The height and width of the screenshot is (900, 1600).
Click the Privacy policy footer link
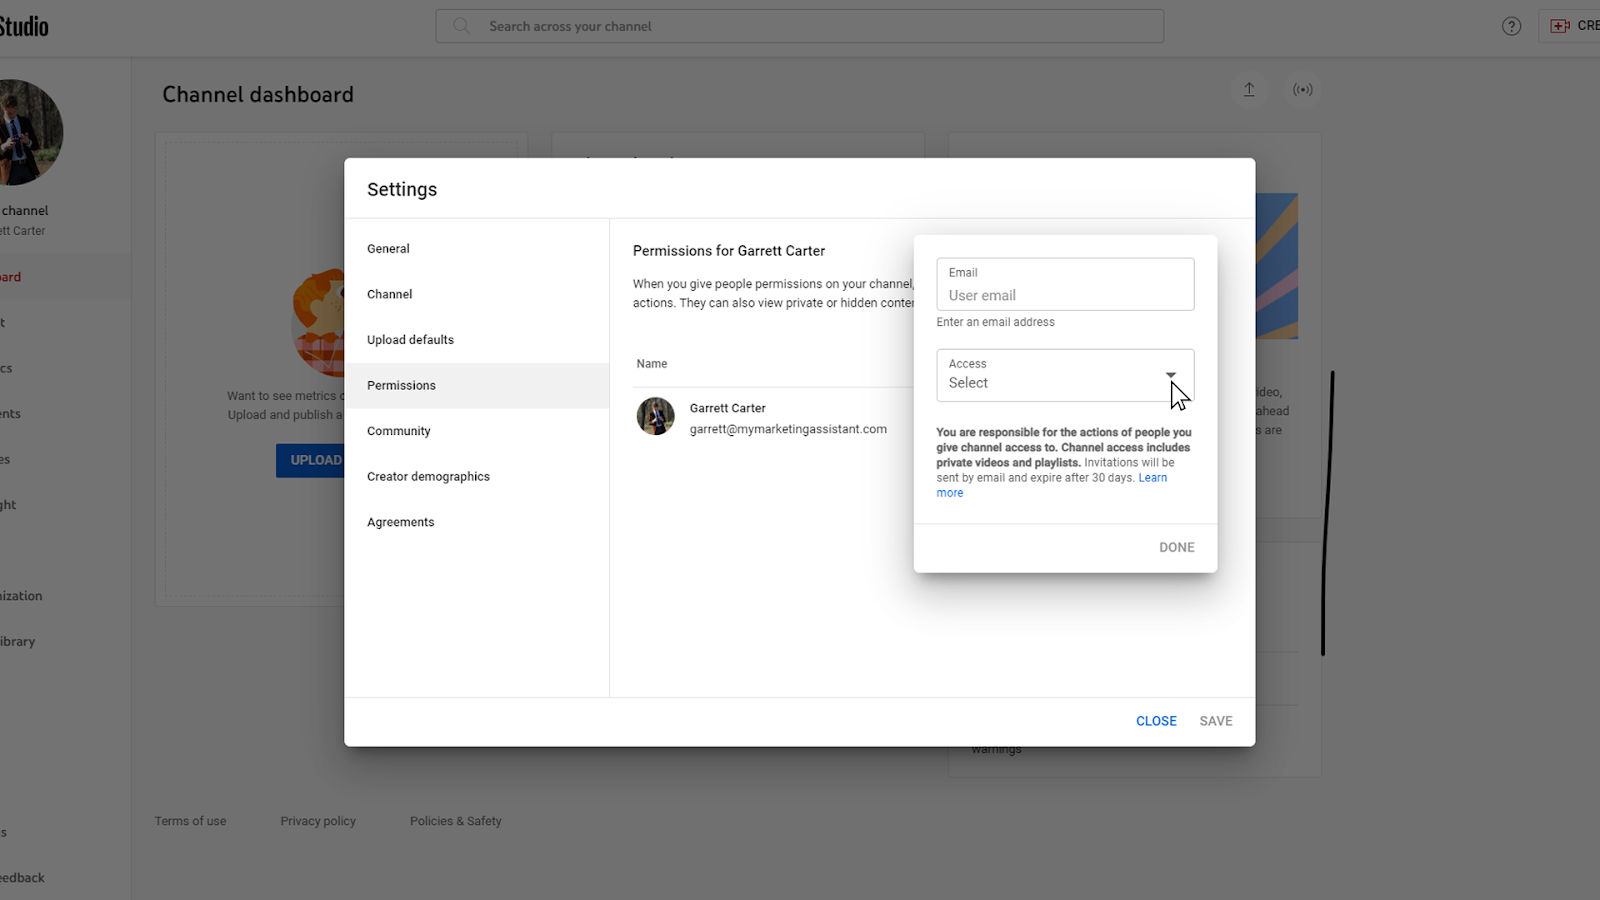click(318, 820)
